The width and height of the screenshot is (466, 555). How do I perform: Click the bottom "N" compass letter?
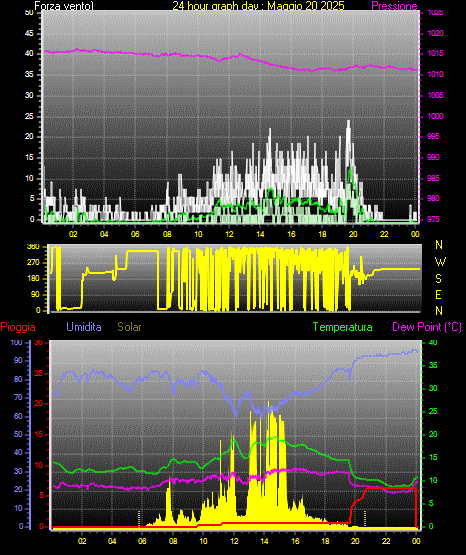439,311
